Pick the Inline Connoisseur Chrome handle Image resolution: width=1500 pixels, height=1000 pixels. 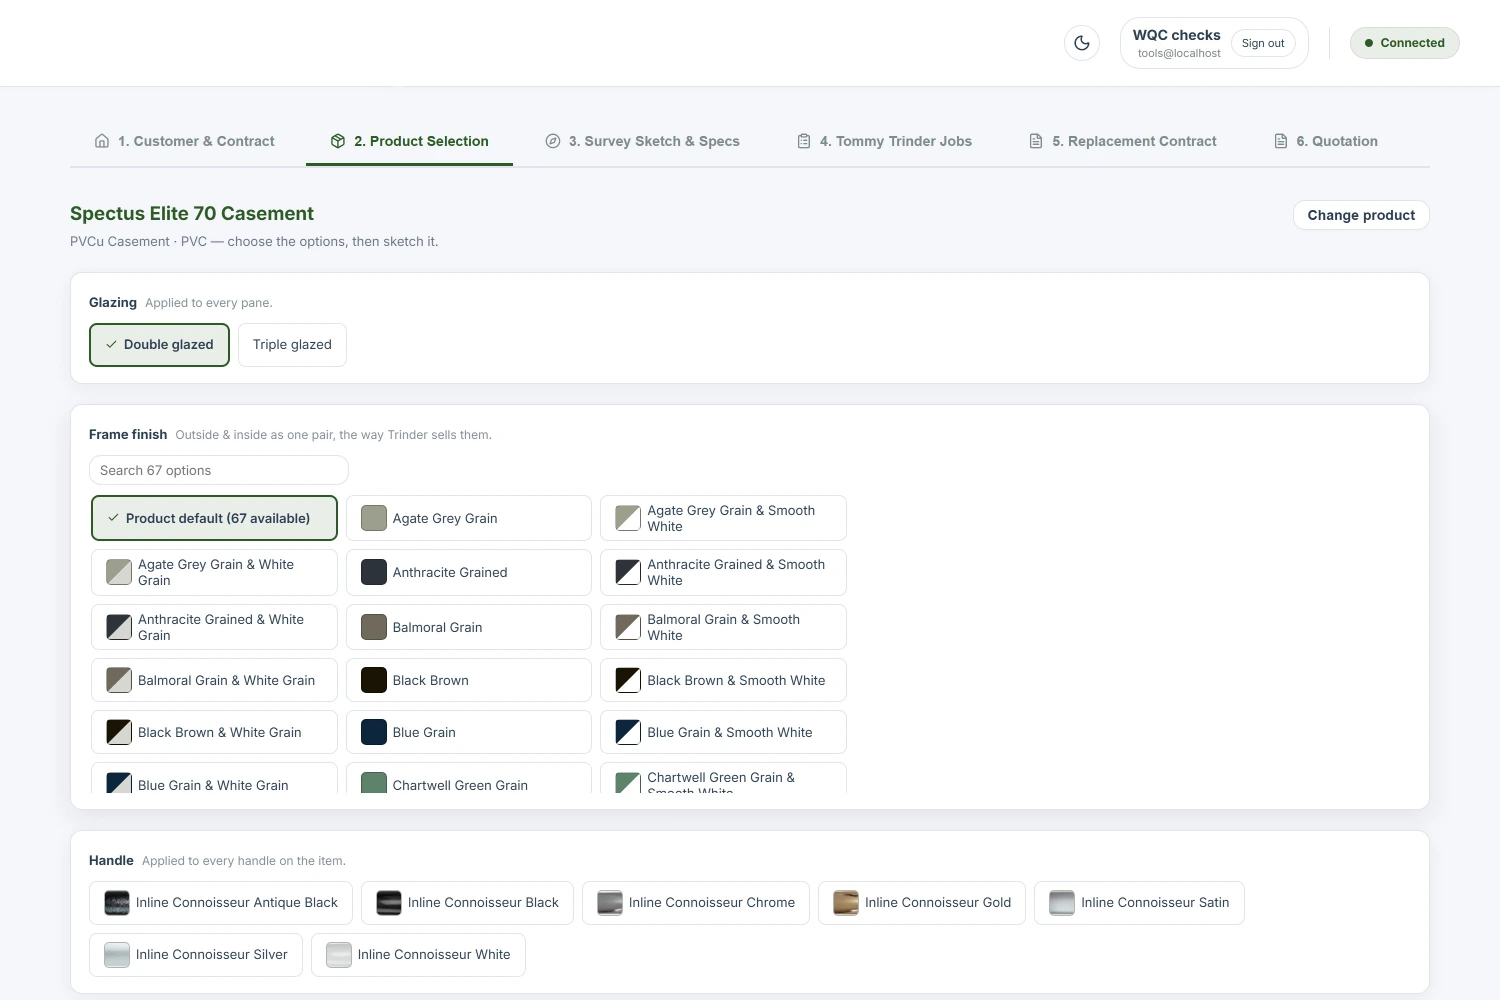coord(696,903)
